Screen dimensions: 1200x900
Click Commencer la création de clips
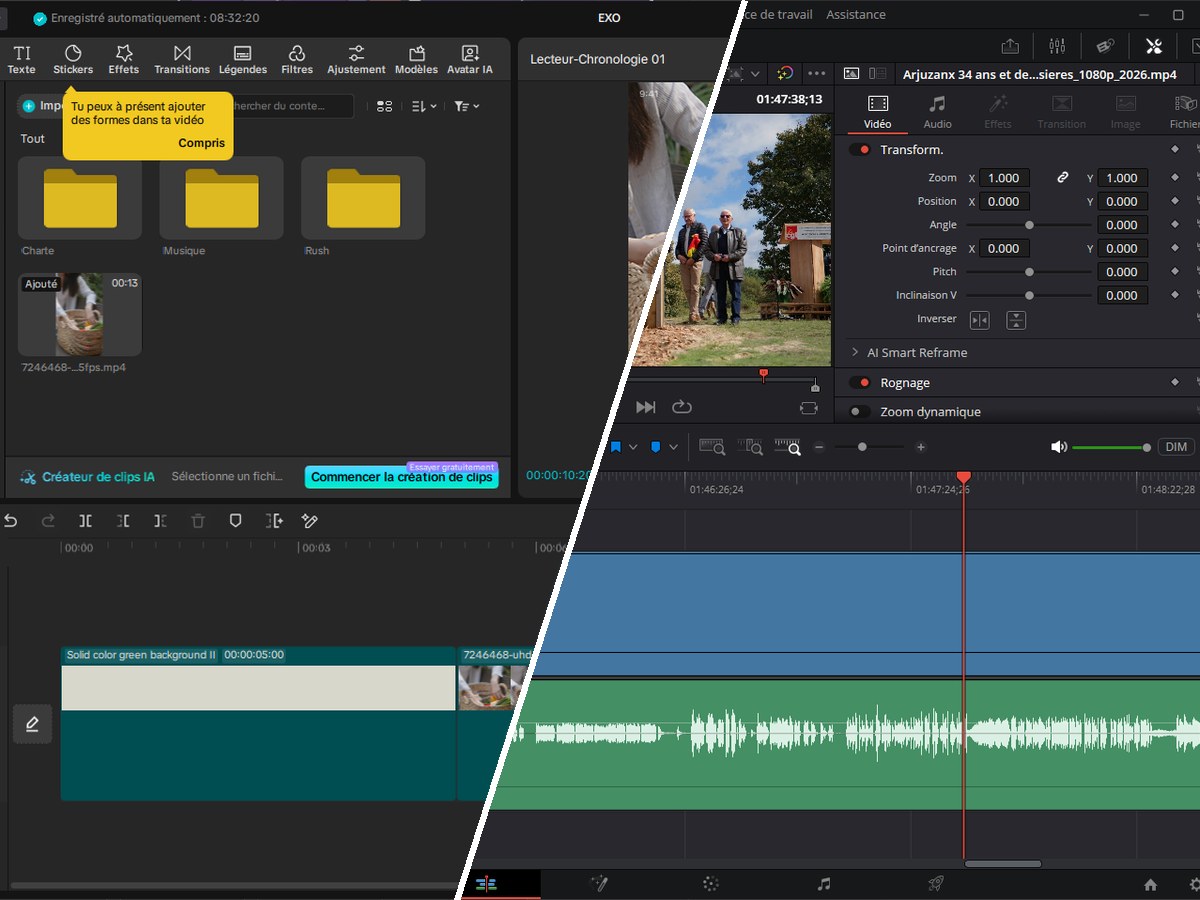pyautogui.click(x=401, y=477)
